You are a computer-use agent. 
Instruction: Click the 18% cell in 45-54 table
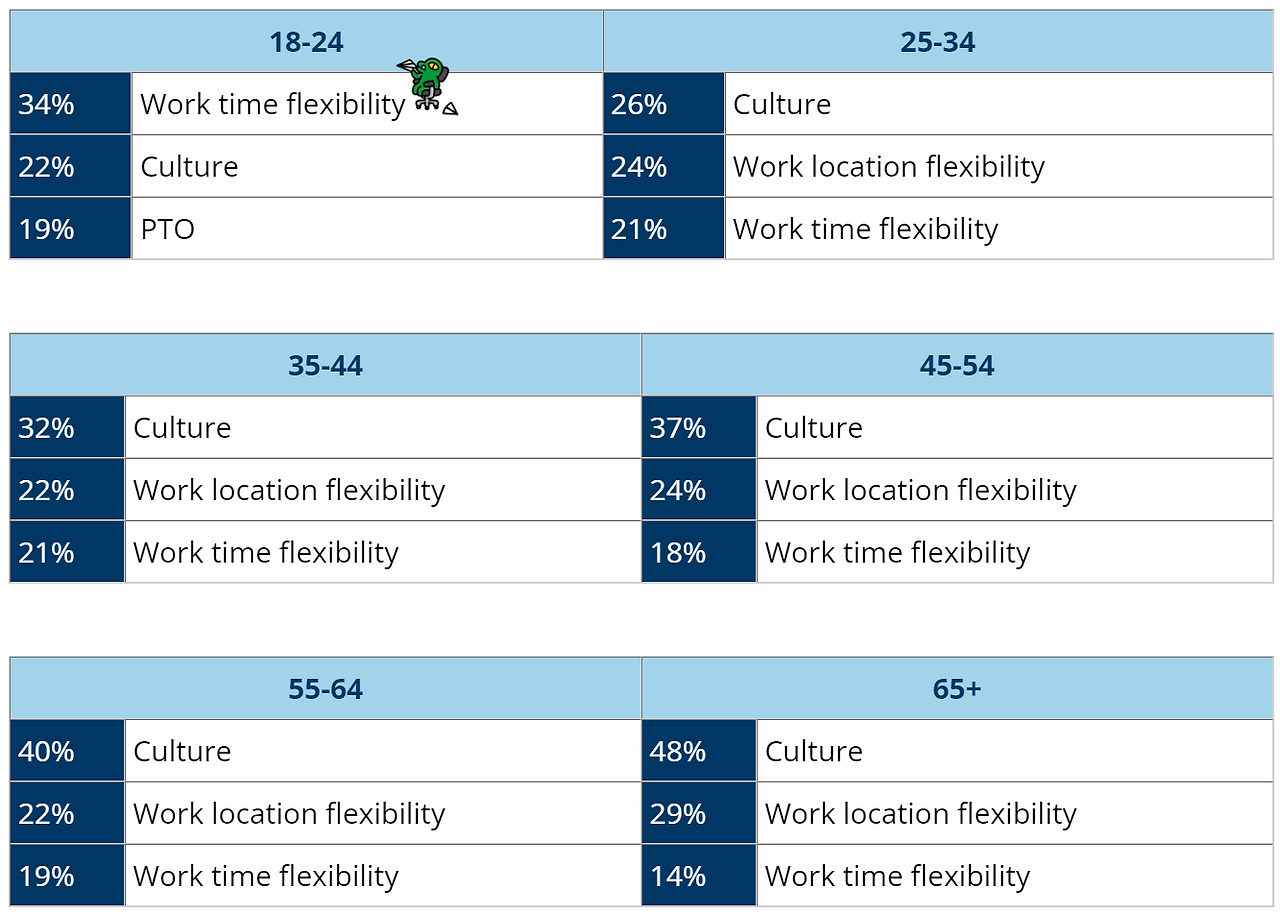tap(699, 552)
